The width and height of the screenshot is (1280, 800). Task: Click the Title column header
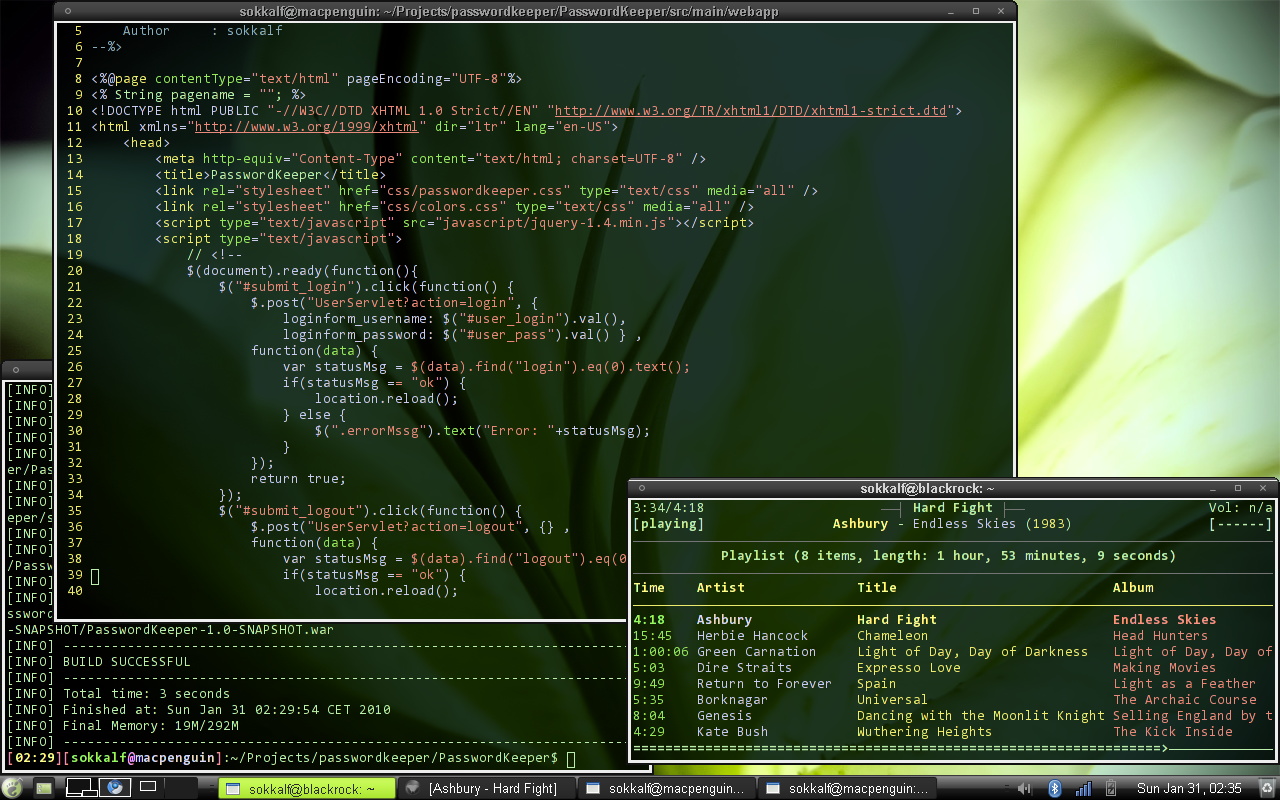877,588
